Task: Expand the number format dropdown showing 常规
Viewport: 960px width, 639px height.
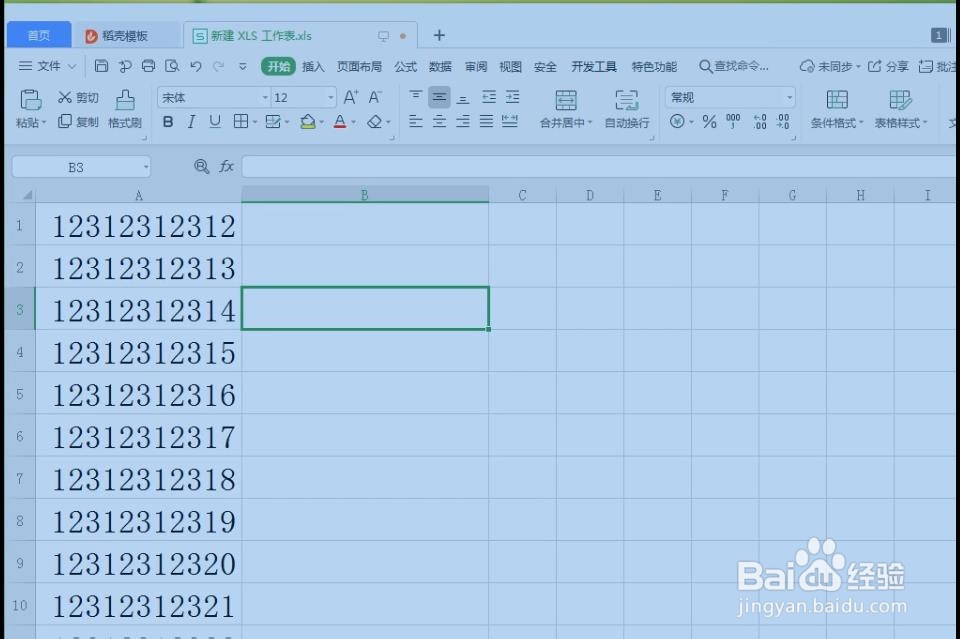Action: [789, 97]
